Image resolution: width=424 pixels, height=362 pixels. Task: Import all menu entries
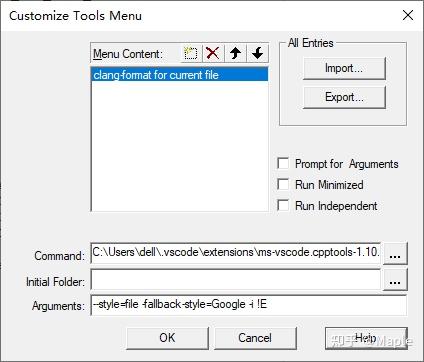coord(344,68)
